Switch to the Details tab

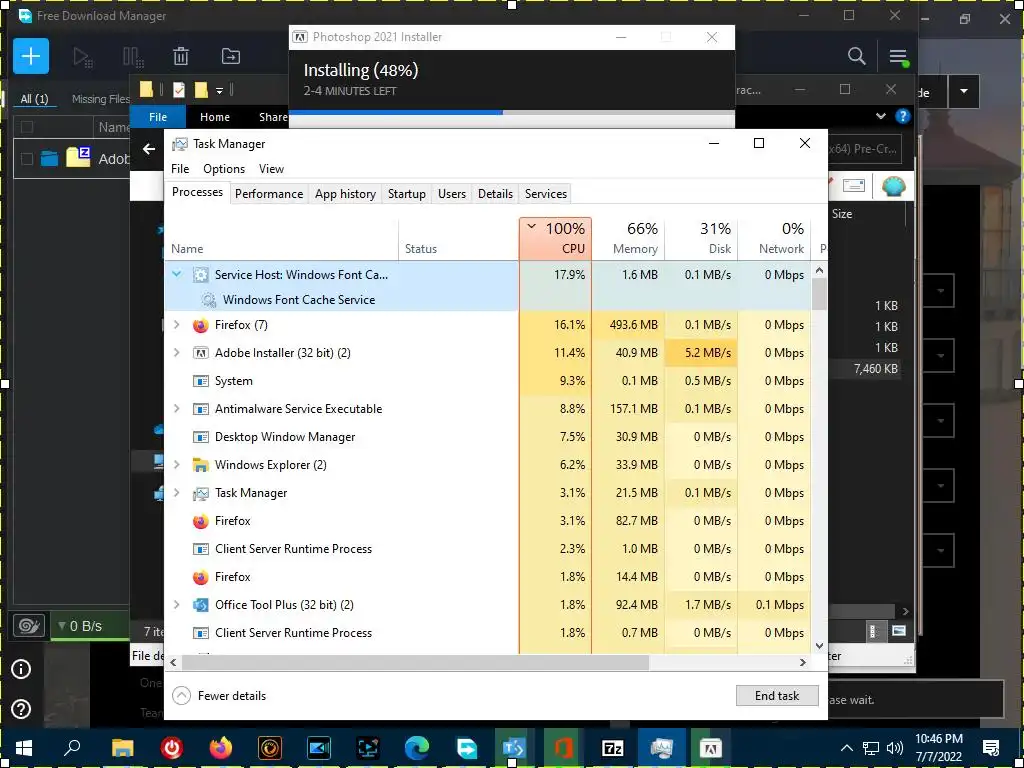click(x=495, y=193)
